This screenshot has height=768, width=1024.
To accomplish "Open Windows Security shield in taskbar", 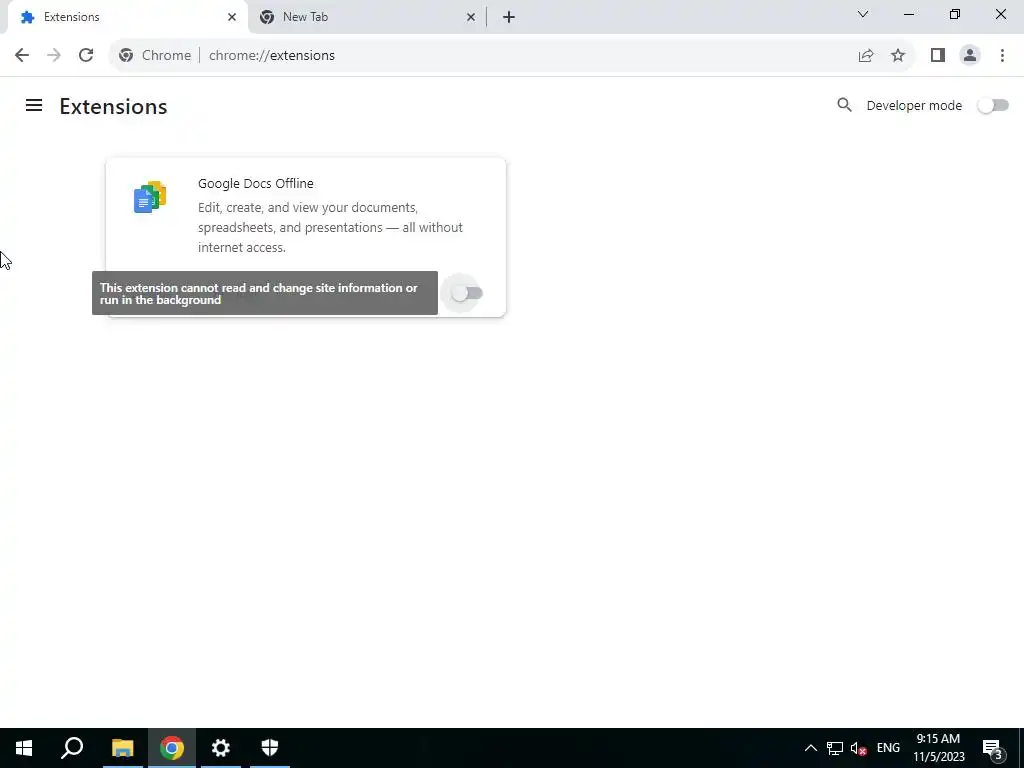I will click(270, 748).
